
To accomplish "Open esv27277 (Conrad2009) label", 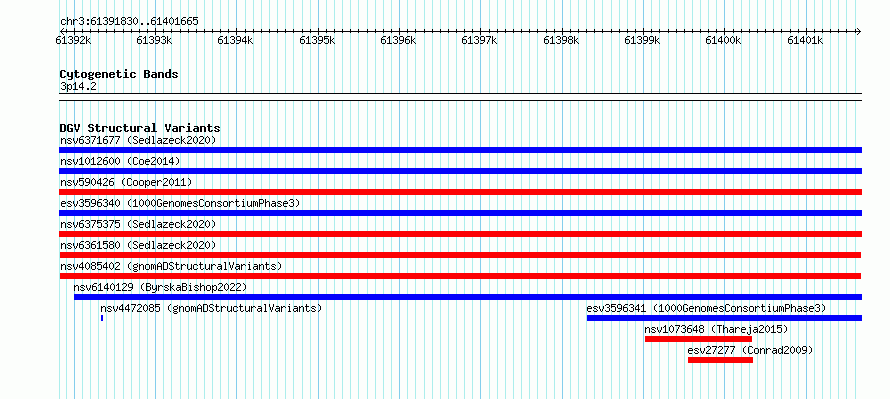I will (750, 350).
